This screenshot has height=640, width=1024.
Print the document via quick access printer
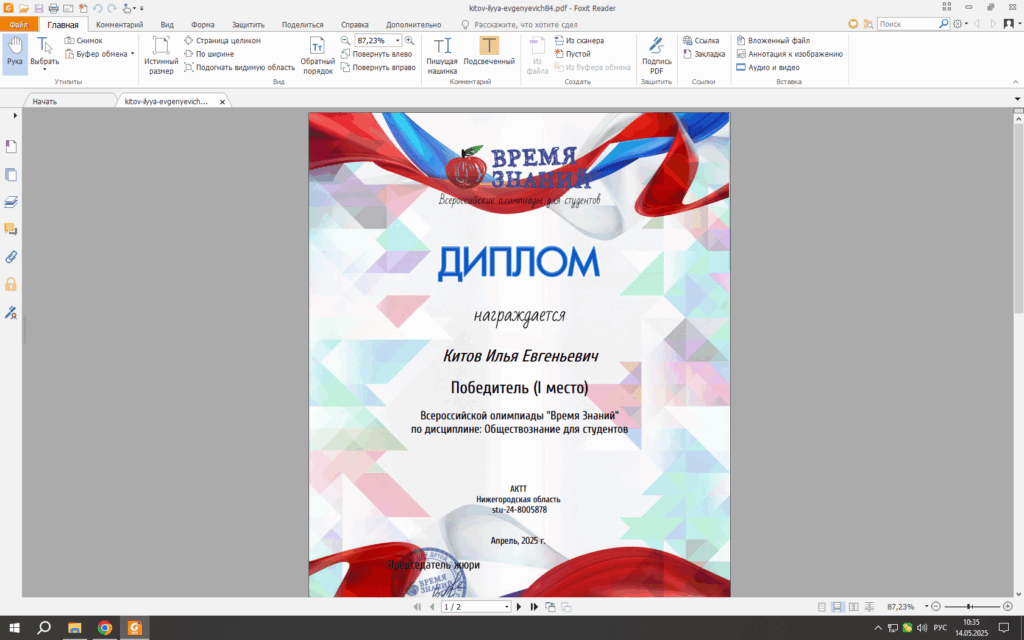(x=54, y=8)
